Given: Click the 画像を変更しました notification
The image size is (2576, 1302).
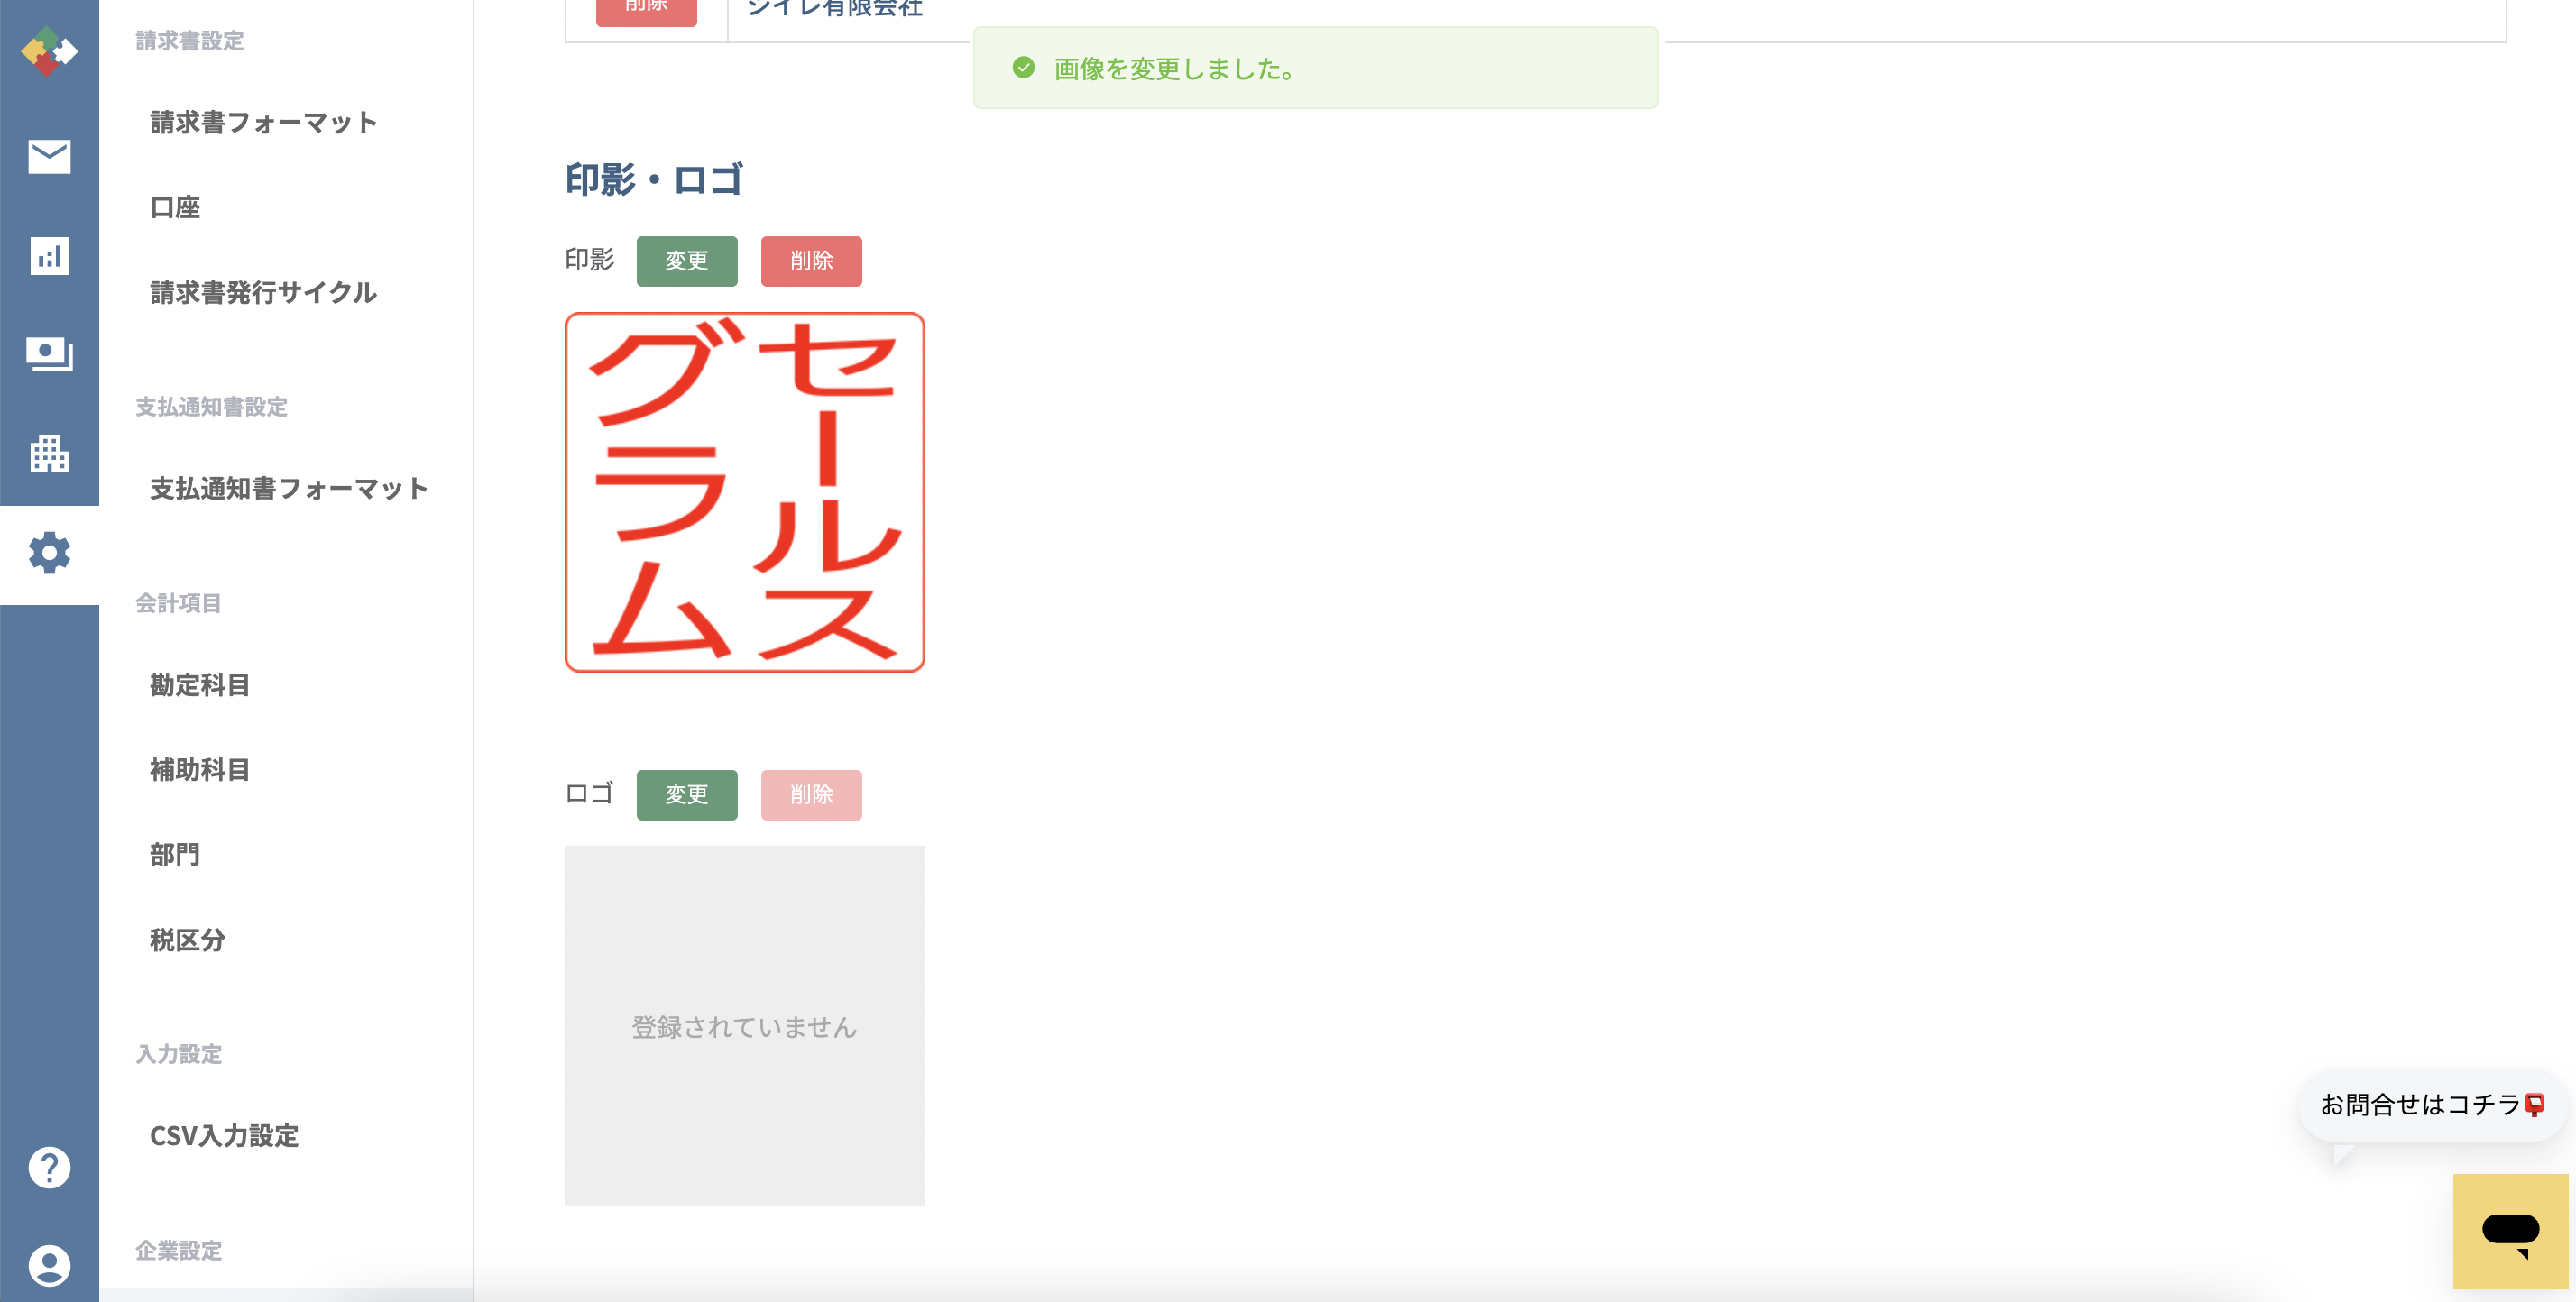Looking at the screenshot, I should click(1315, 68).
